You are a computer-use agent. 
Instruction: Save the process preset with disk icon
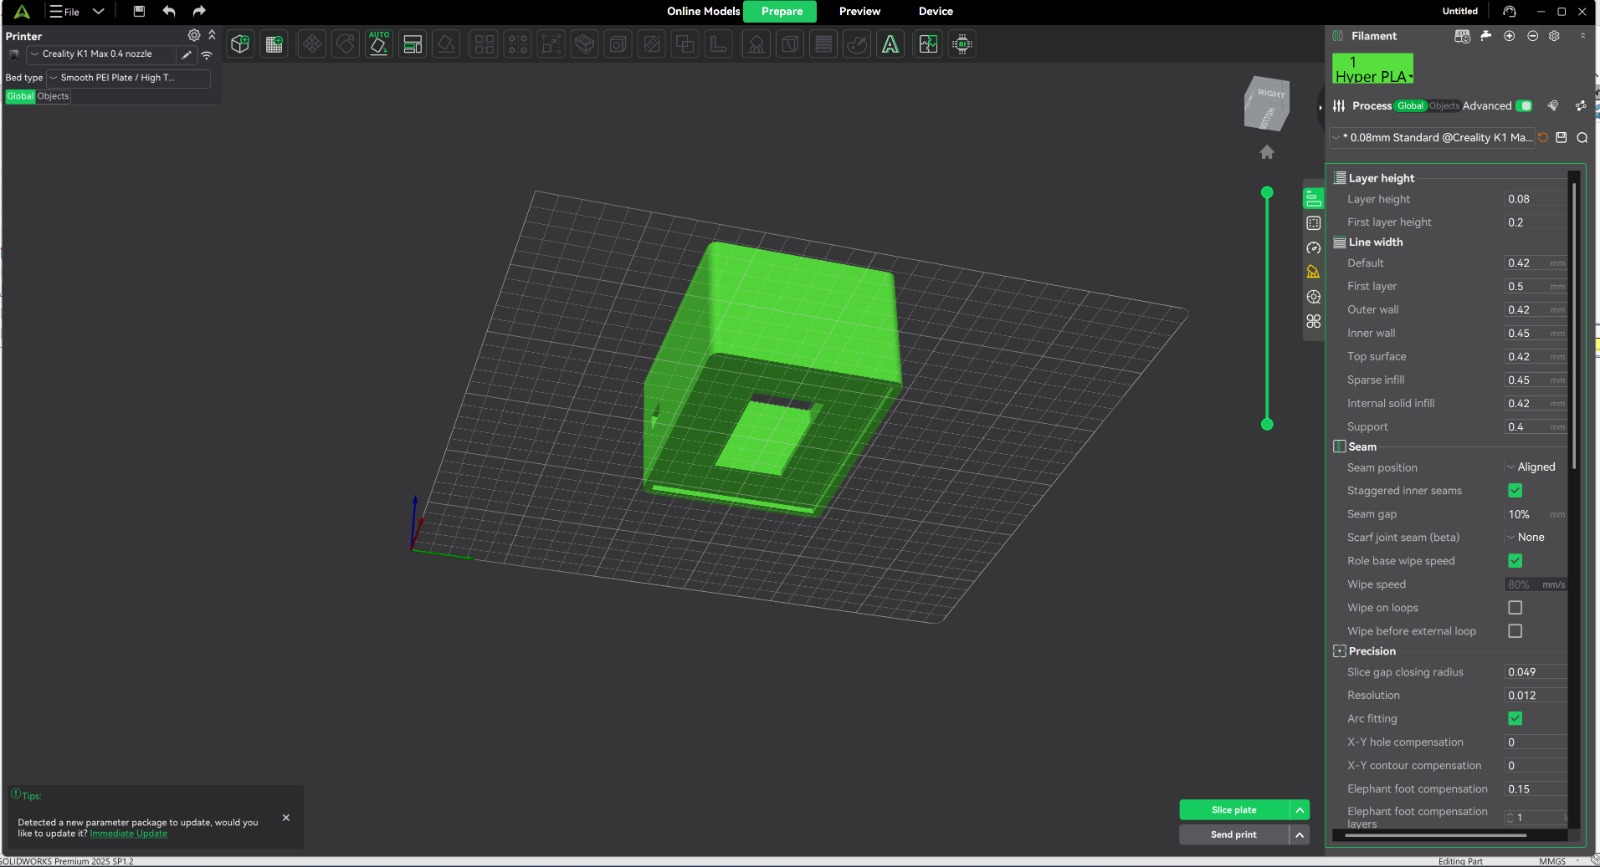point(1561,138)
